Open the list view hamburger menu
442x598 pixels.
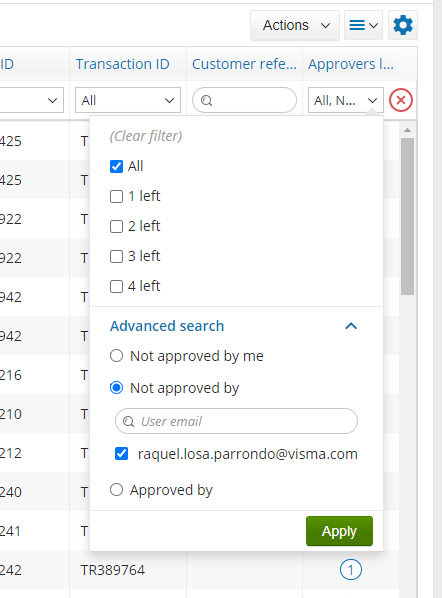(x=363, y=25)
